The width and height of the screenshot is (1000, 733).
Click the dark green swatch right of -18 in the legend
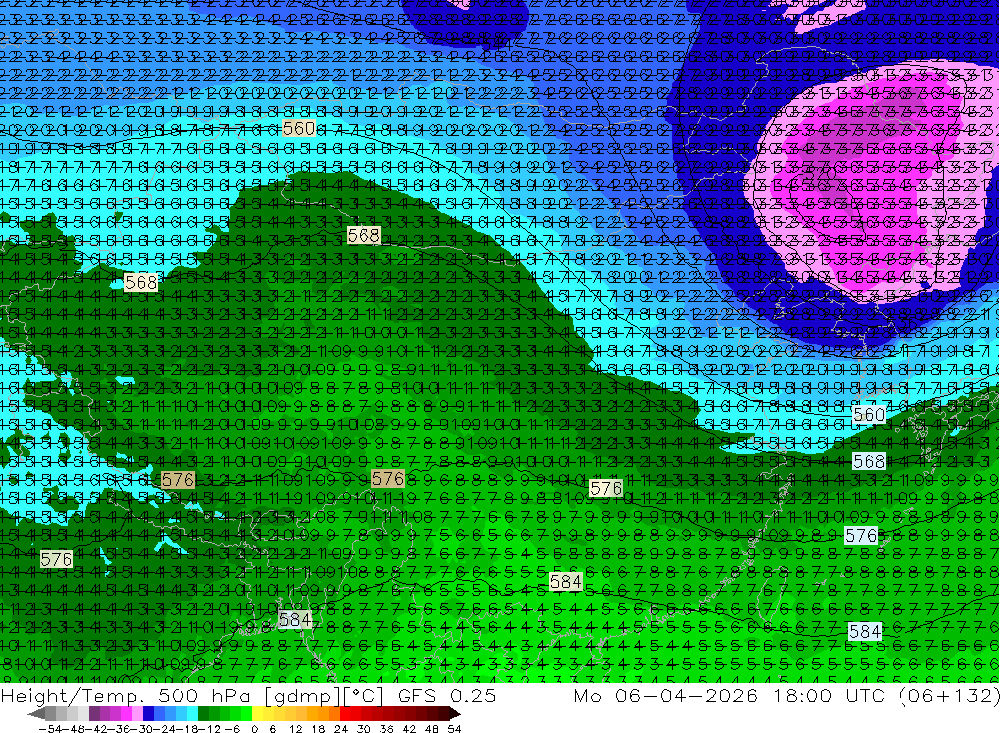pyautogui.click(x=203, y=714)
